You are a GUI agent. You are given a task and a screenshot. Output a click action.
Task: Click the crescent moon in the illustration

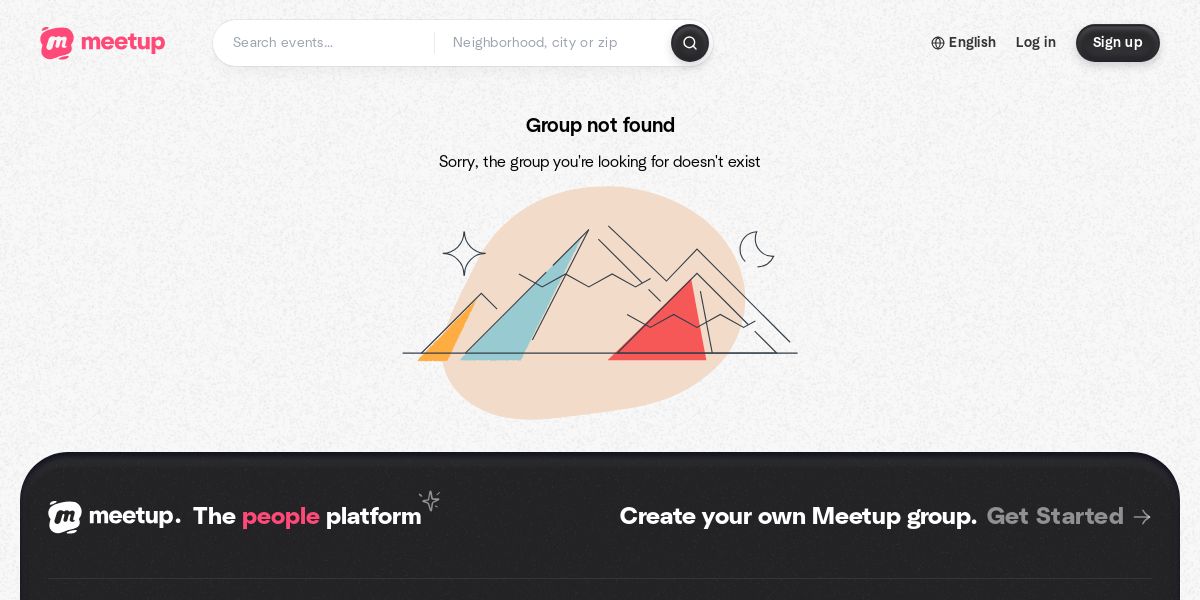(x=757, y=249)
